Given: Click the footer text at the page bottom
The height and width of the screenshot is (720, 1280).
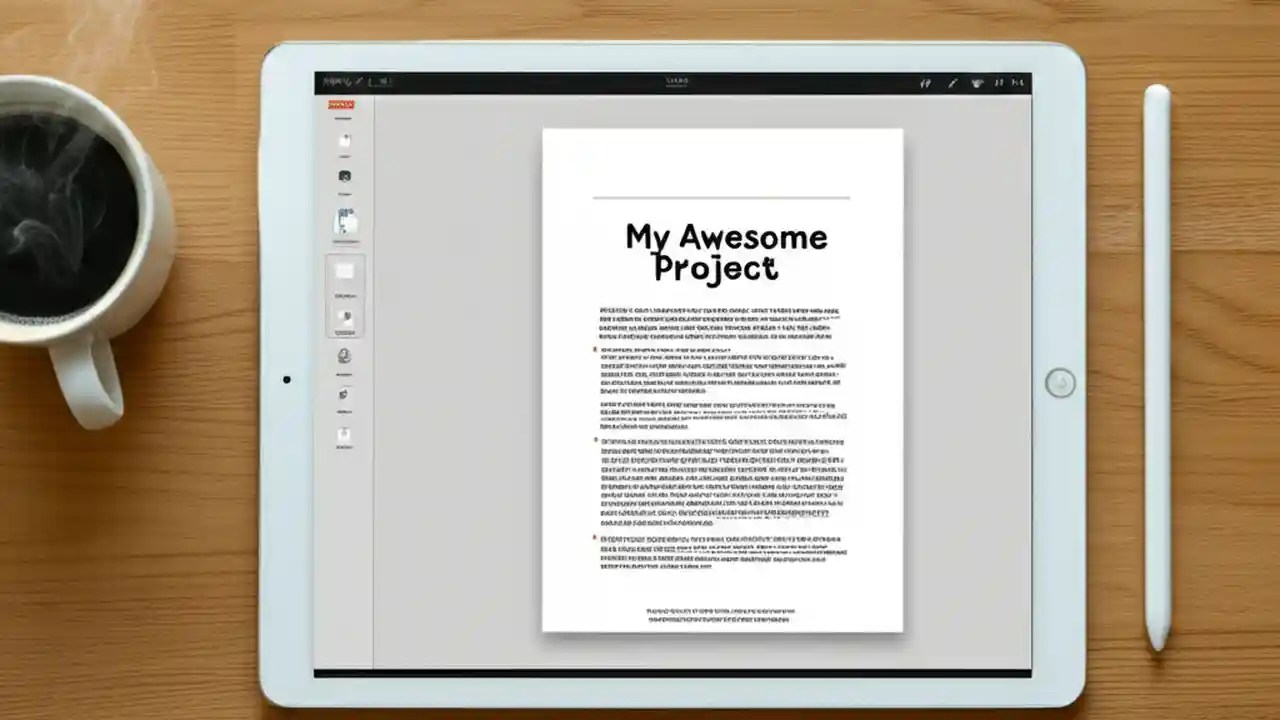Looking at the screenshot, I should click(722, 615).
